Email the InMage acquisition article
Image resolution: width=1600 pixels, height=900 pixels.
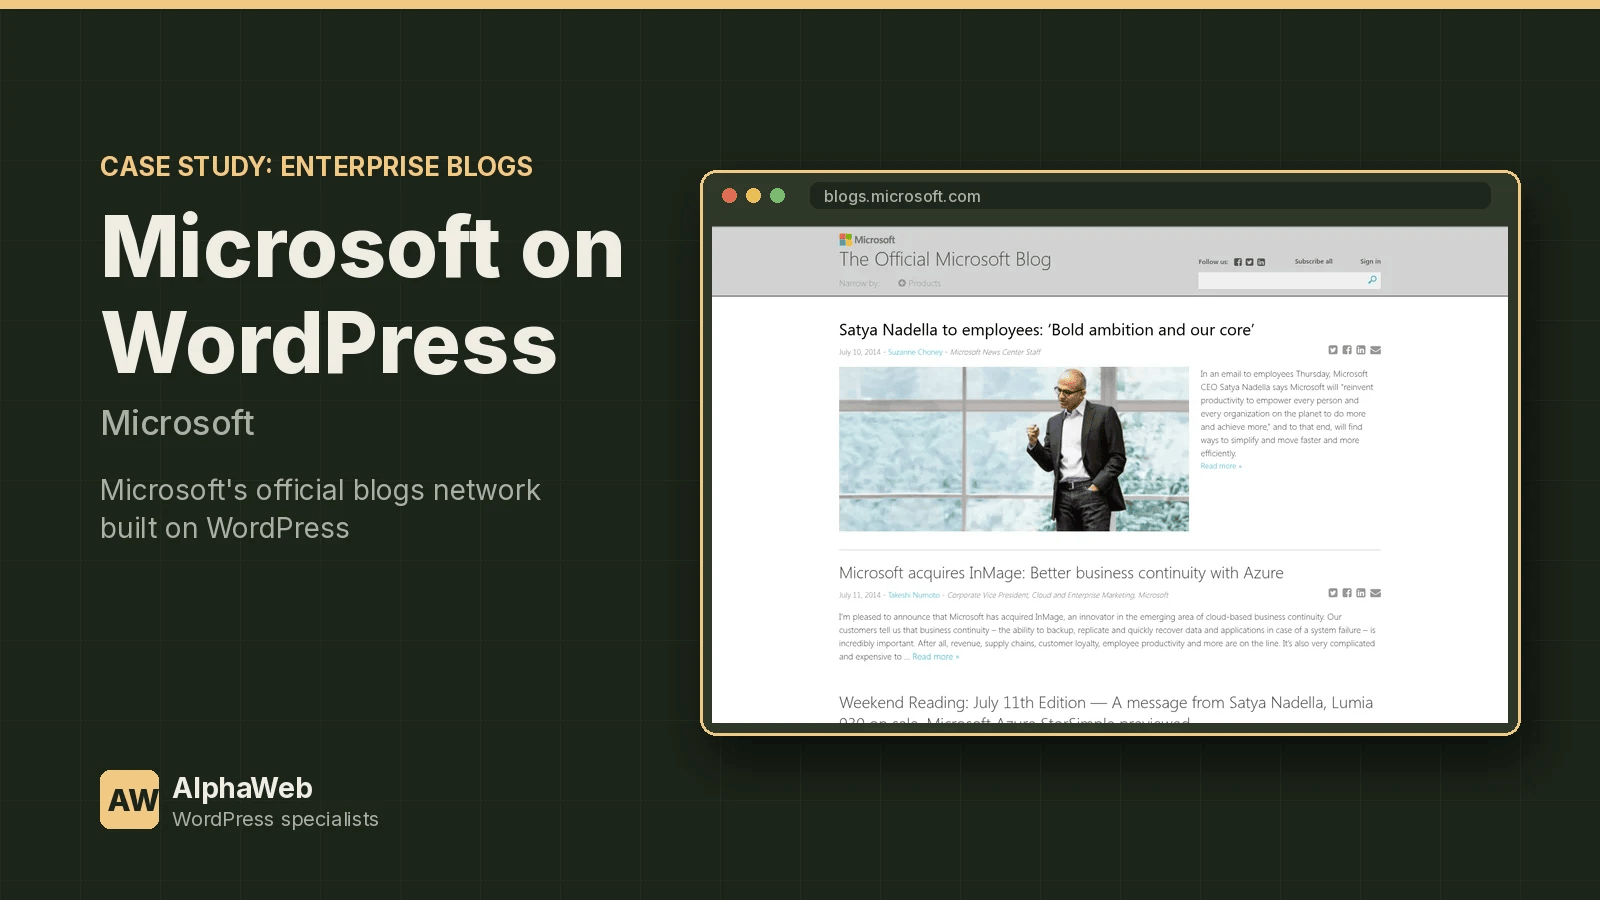pos(1376,593)
